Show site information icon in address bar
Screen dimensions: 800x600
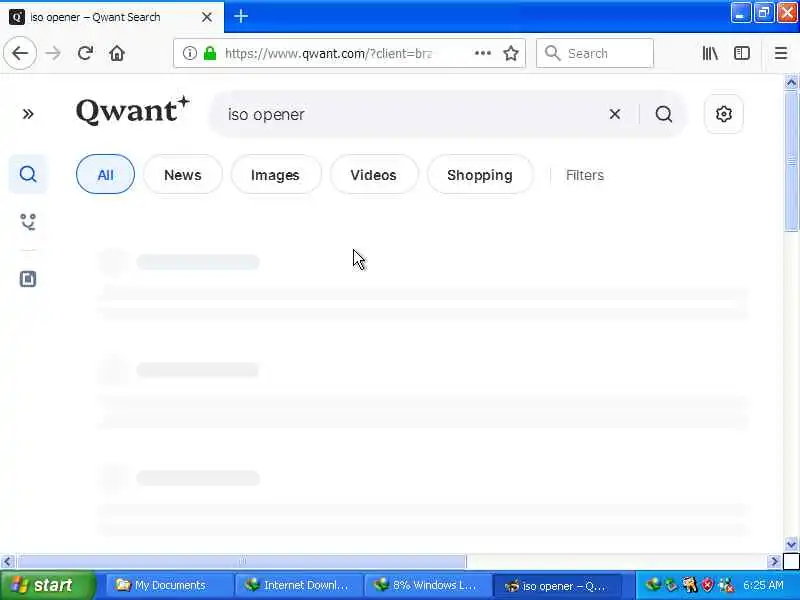click(x=189, y=53)
